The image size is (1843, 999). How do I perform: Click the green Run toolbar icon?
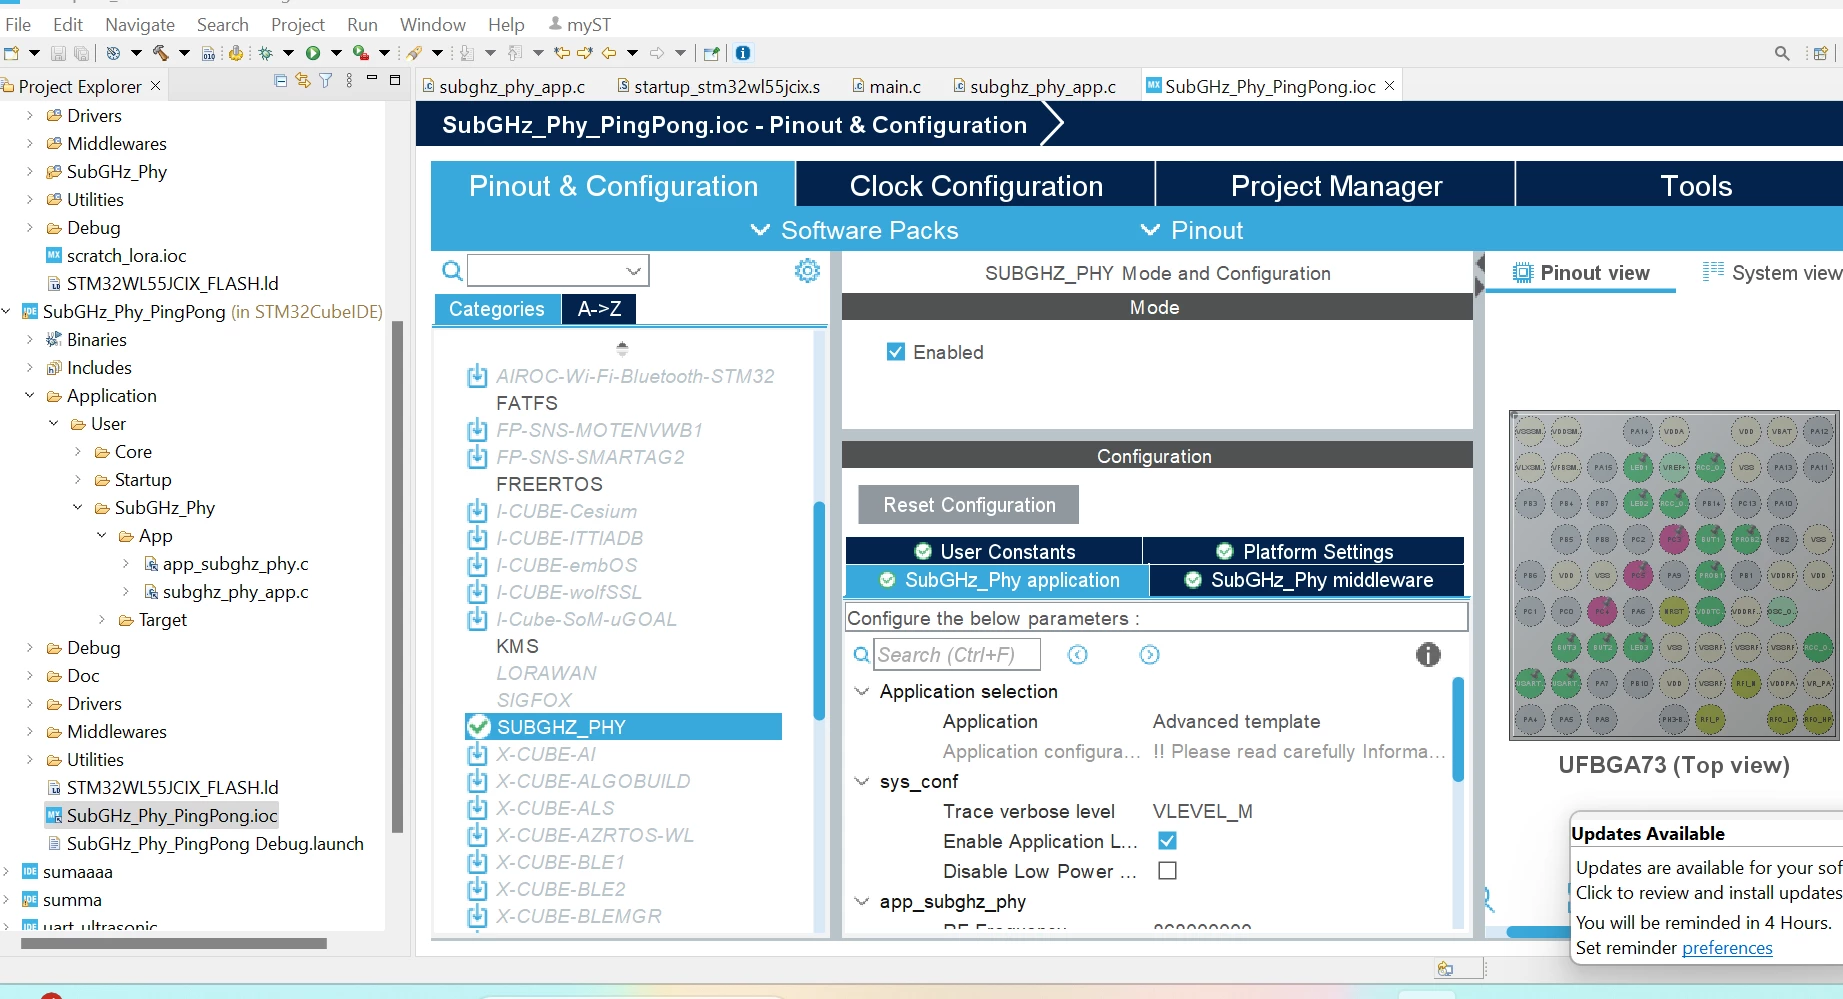click(x=313, y=53)
